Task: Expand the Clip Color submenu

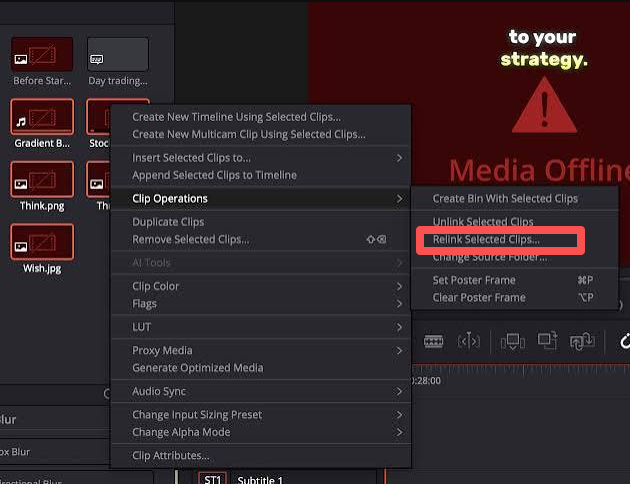Action: click(x=260, y=286)
